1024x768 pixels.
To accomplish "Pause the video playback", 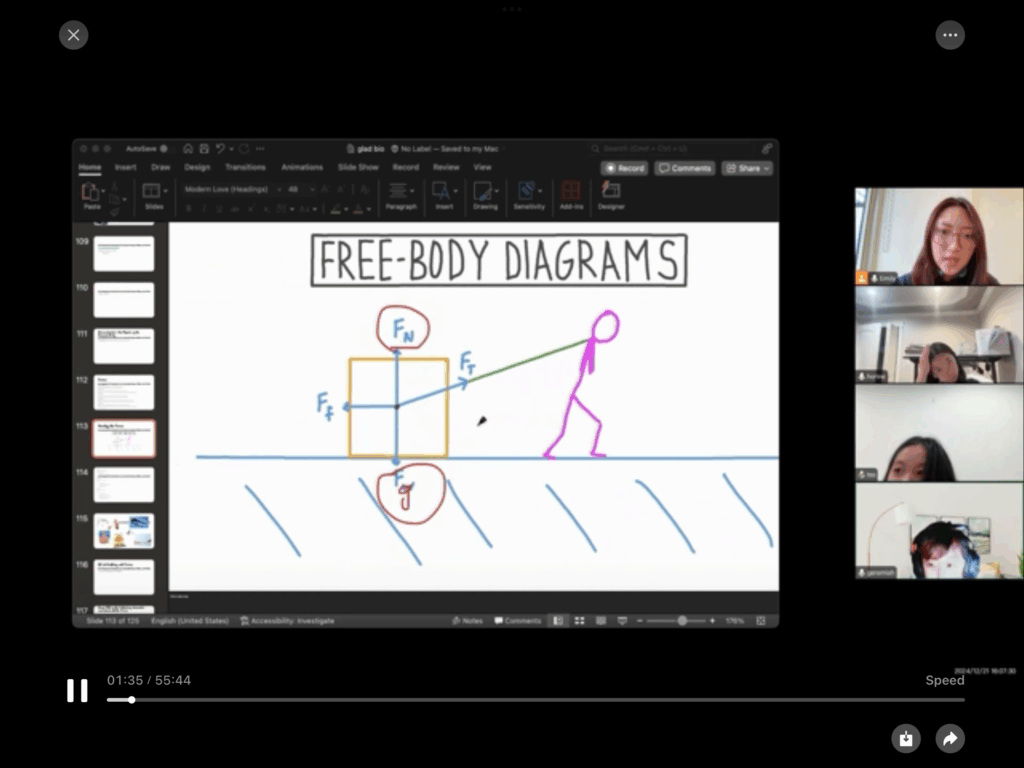I will click(x=77, y=691).
